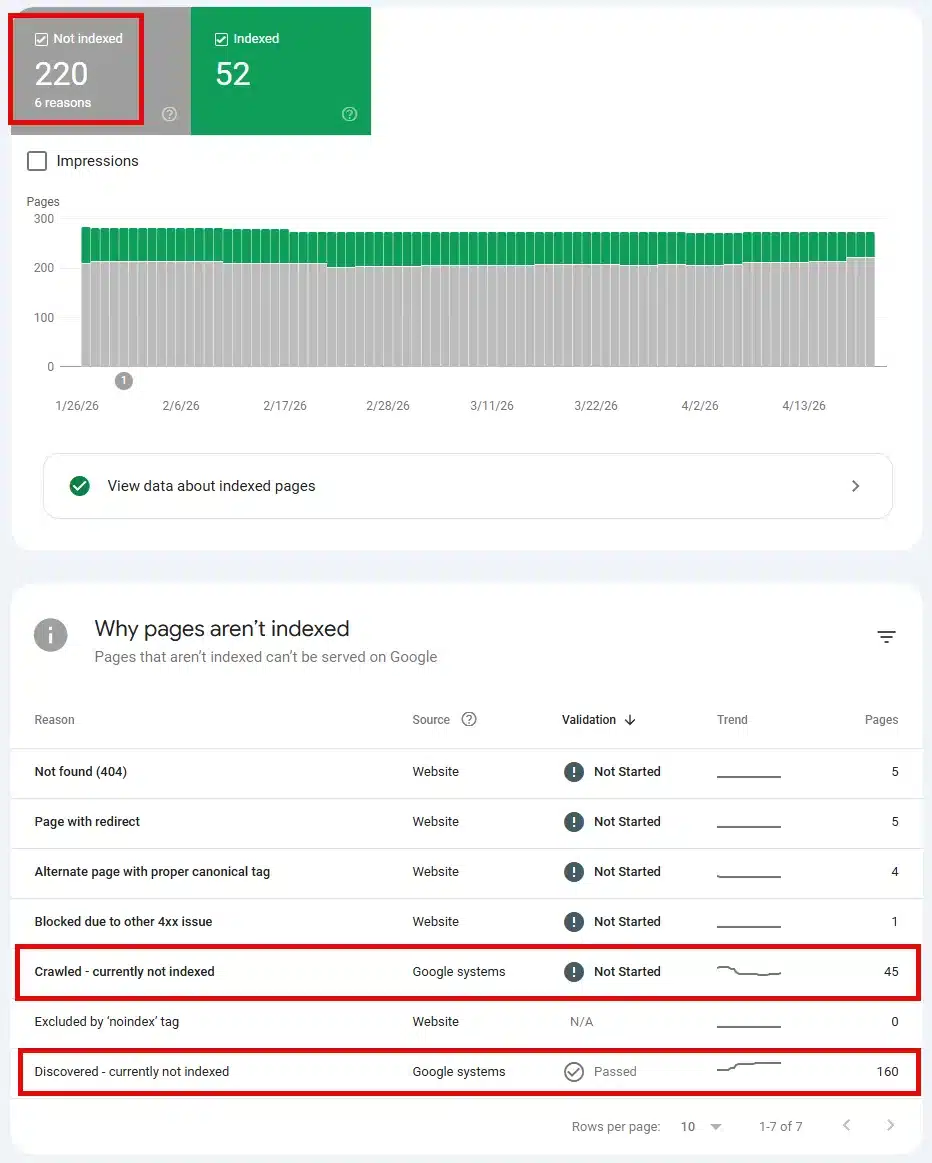Go to next page of results
Viewport: 932px width, 1163px height.
click(x=890, y=1125)
